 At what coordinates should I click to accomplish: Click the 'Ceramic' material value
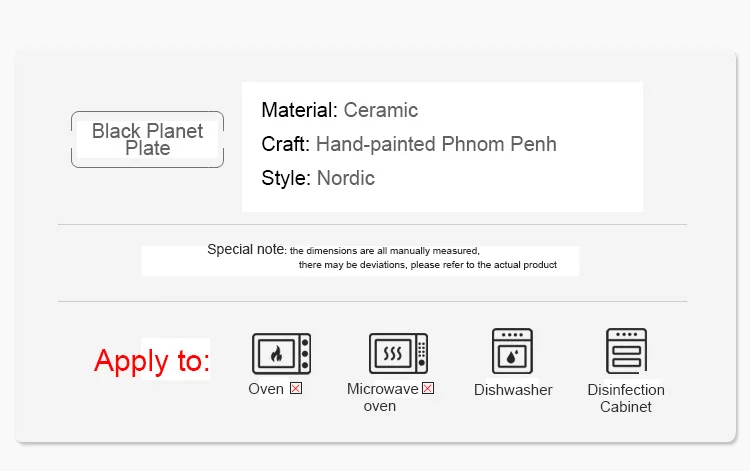click(381, 110)
